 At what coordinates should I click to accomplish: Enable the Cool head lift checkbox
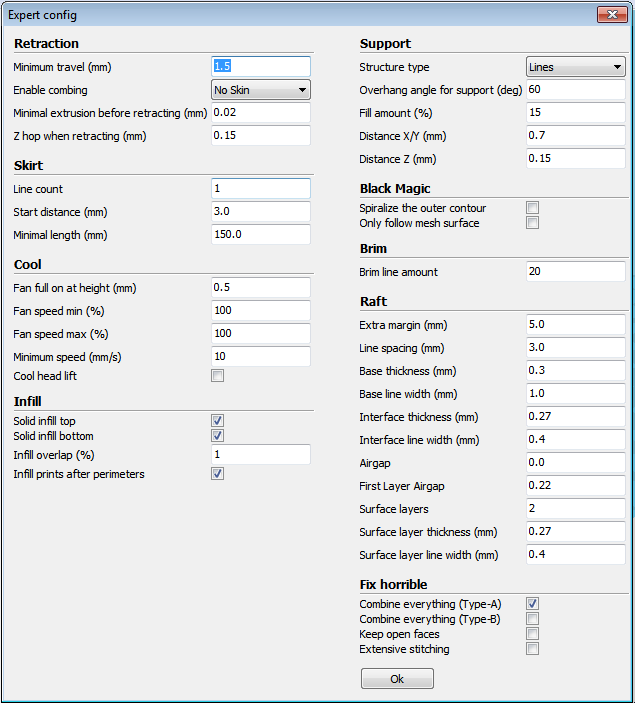pos(217,376)
